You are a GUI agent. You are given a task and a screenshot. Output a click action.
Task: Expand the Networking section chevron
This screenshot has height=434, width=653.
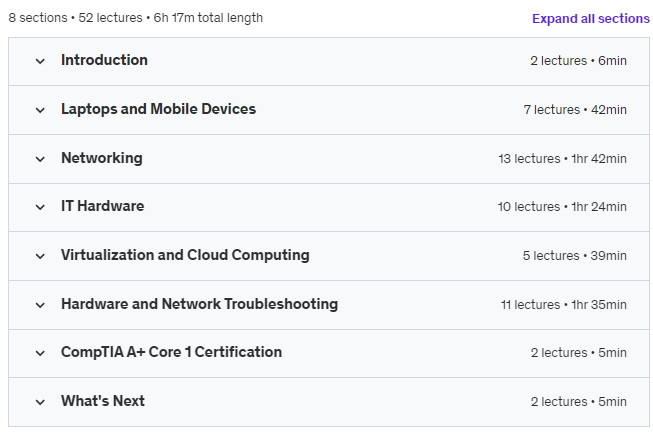[40, 159]
